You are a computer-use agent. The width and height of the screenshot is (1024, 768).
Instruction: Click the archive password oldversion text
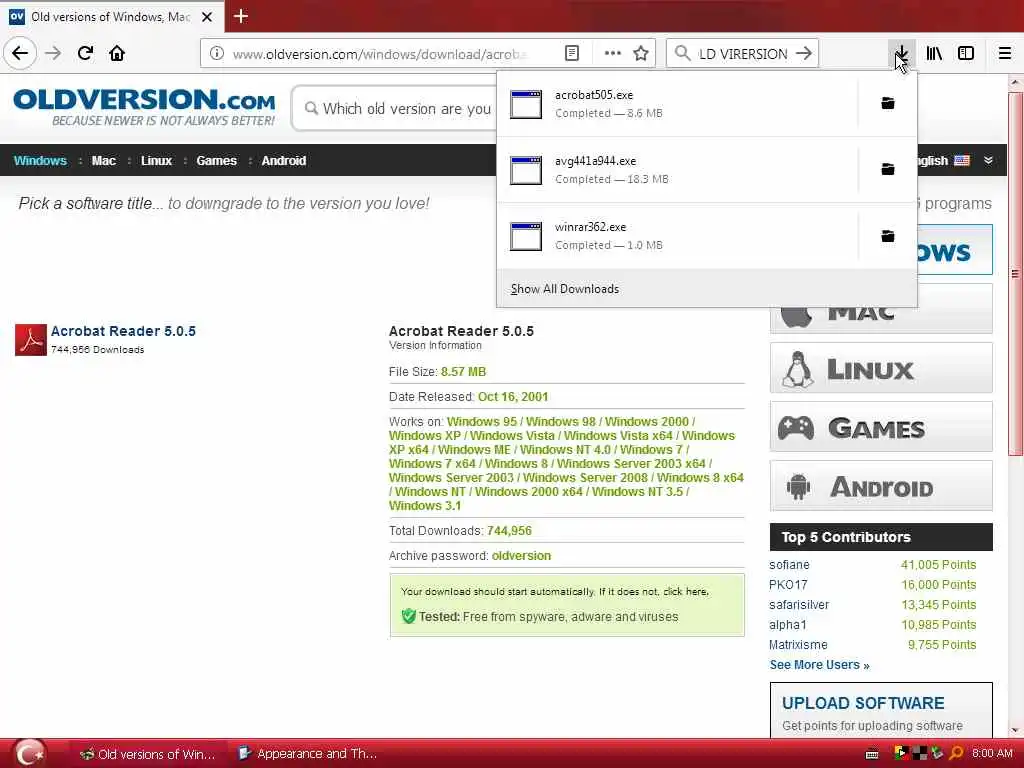521,556
